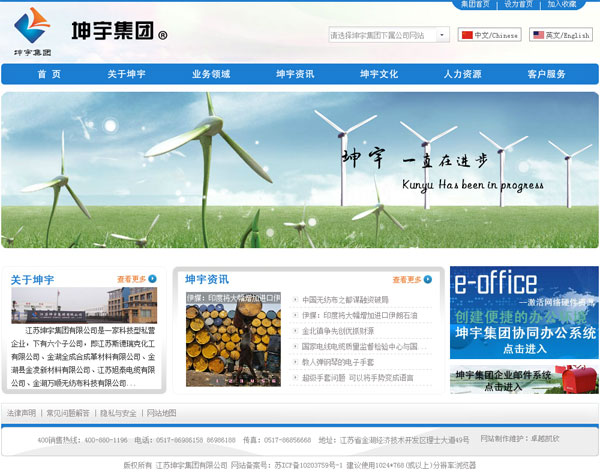Click the 加入收藏 top link

click(x=561, y=5)
